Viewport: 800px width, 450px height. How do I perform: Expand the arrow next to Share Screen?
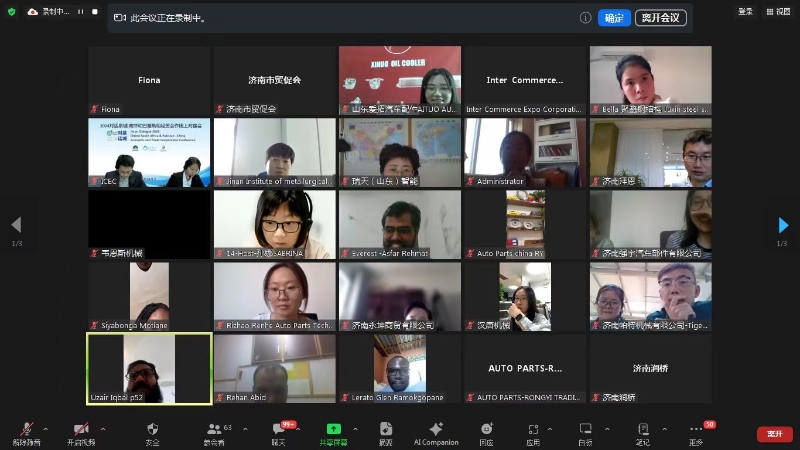click(x=353, y=429)
